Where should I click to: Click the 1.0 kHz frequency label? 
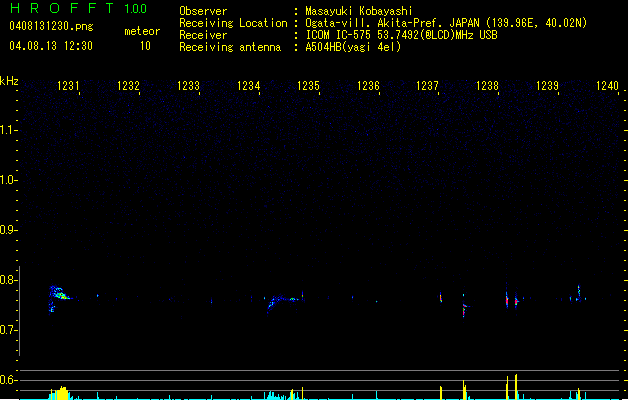pyautogui.click(x=8, y=180)
